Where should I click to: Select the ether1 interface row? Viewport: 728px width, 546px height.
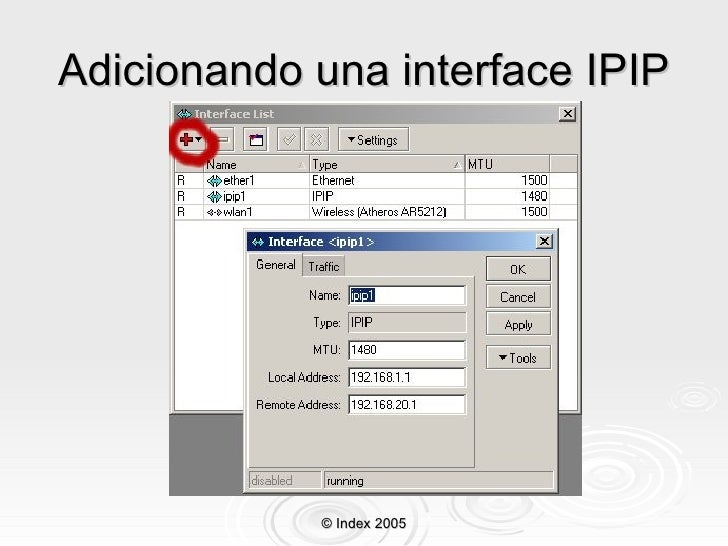pos(376,181)
